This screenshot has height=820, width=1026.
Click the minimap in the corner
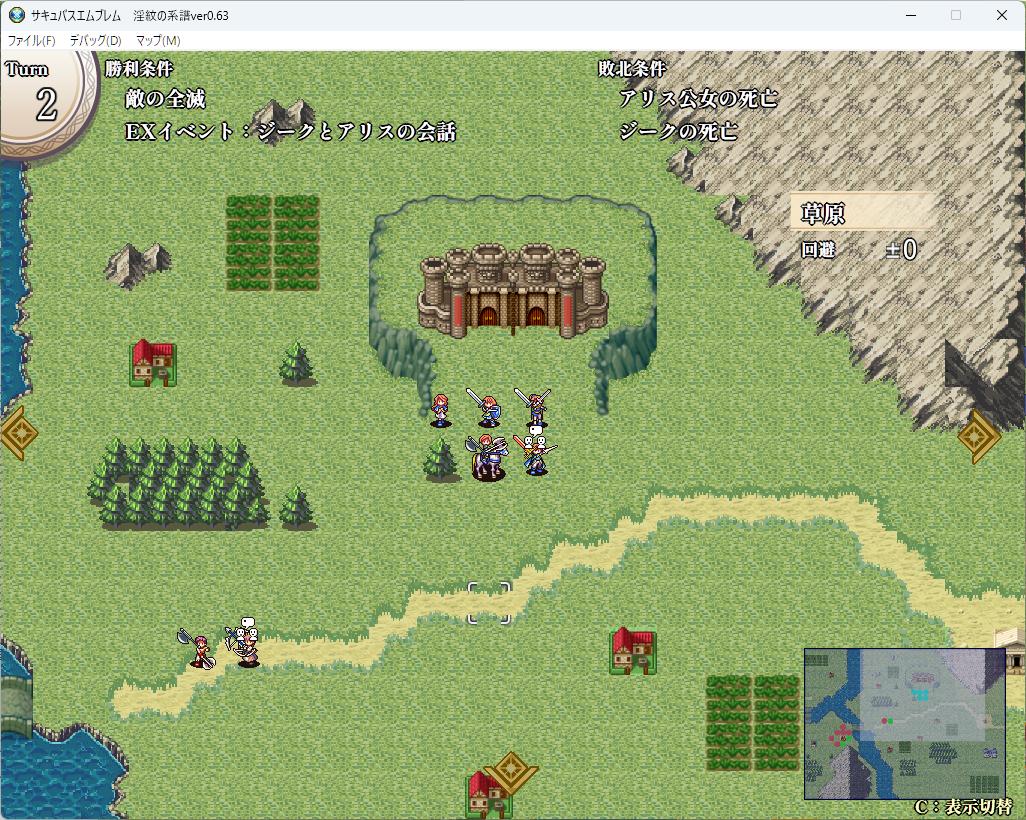click(904, 723)
